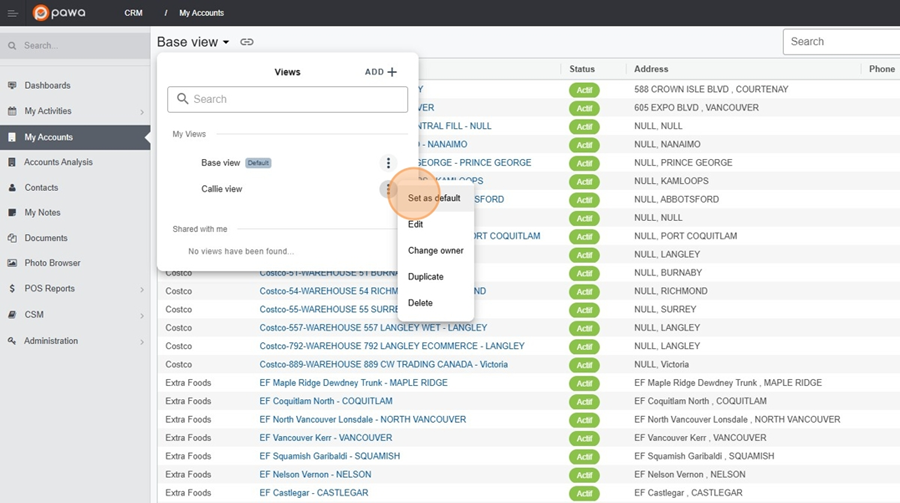Open Photo Browser from sidebar
The height and width of the screenshot is (503, 900).
coord(52,263)
